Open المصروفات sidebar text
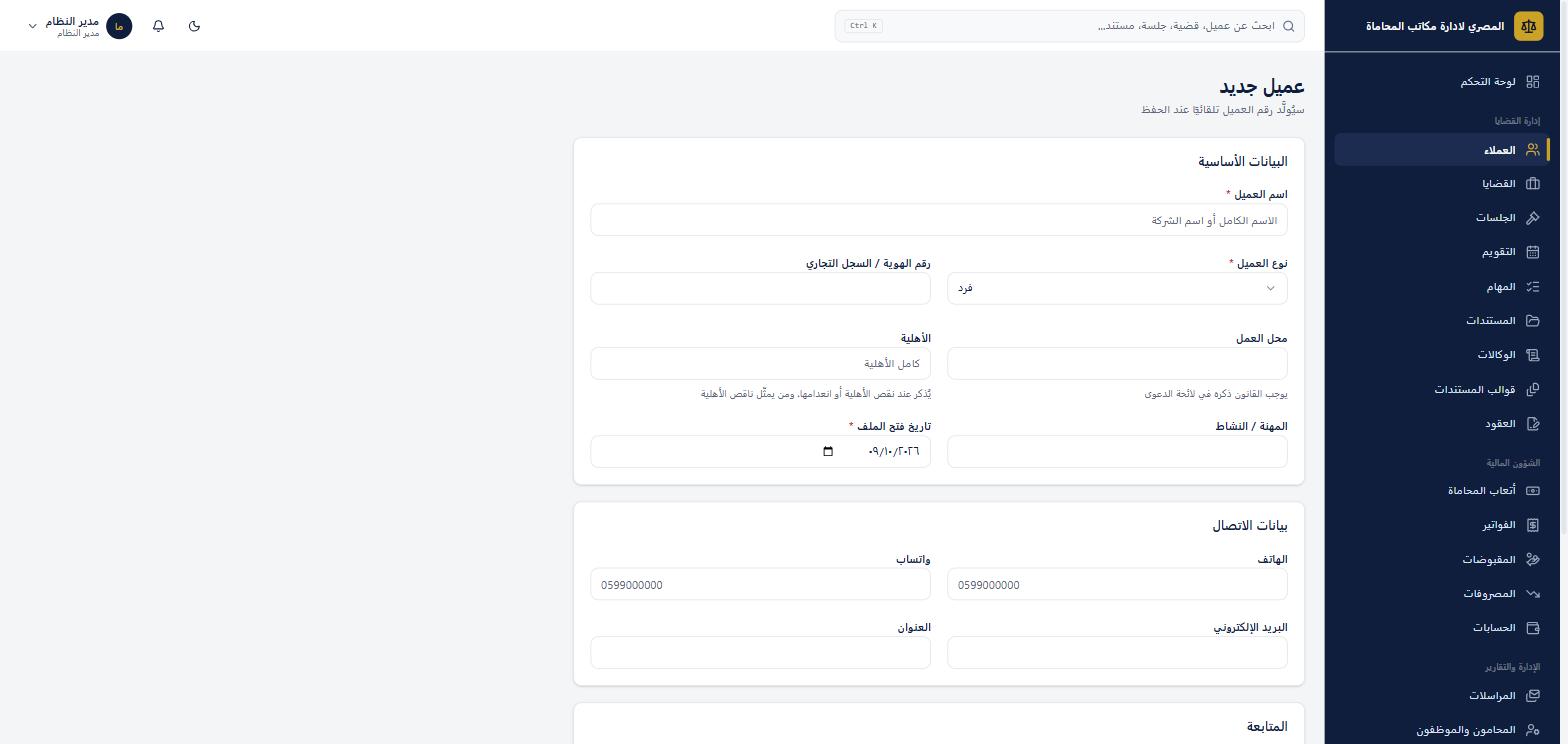The height and width of the screenshot is (744, 1568). click(x=1489, y=594)
